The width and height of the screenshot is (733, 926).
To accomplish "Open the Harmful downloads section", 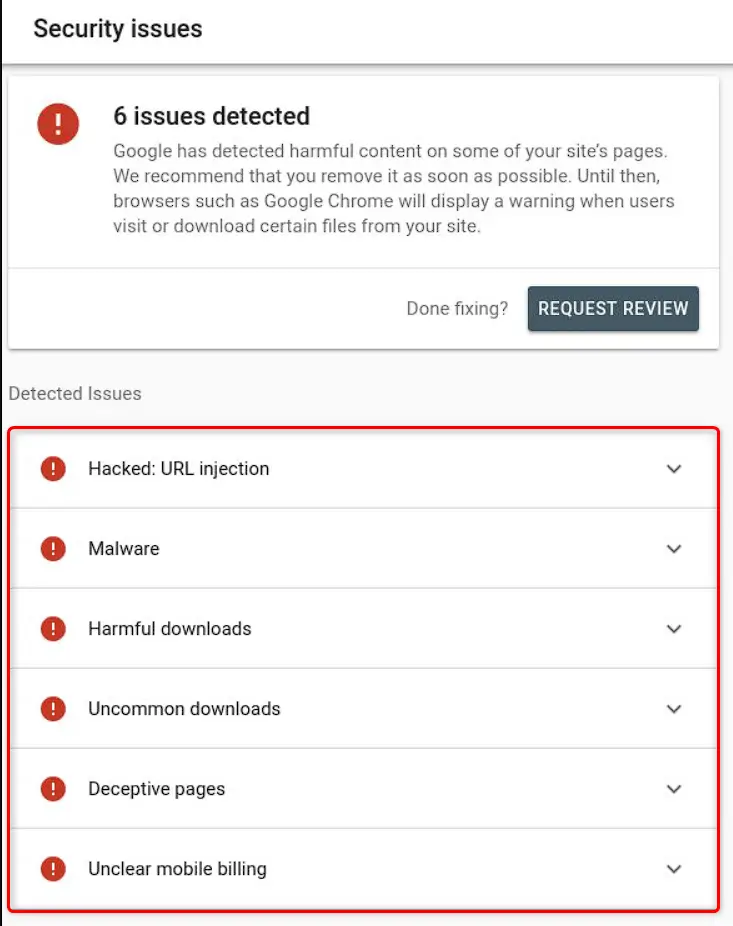I will [x=674, y=628].
